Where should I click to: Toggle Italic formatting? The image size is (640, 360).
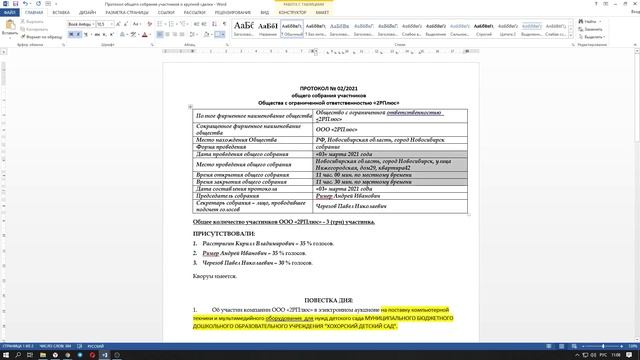coord(78,34)
